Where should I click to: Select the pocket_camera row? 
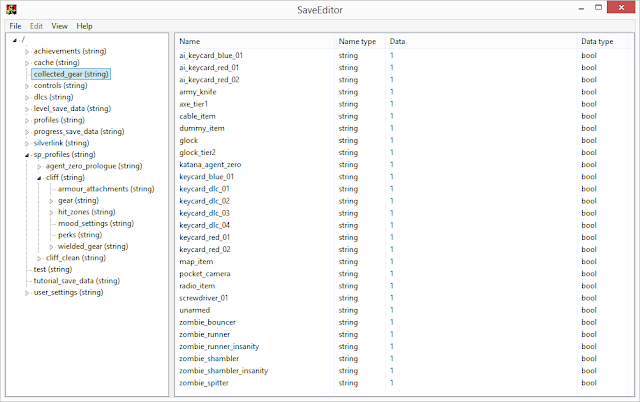(207, 273)
